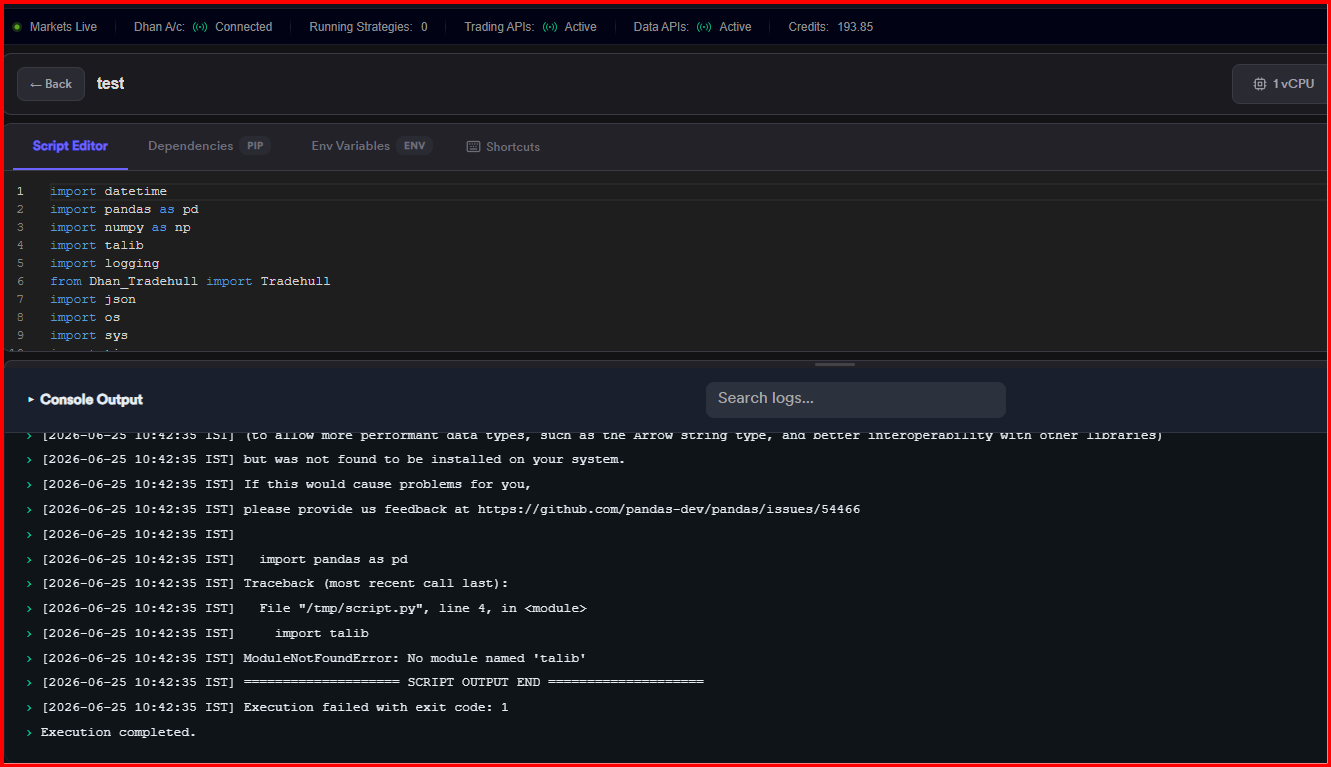Viewport: 1331px width, 767px height.
Task: Collapse the Console Output panel triangle
Action: [31, 399]
